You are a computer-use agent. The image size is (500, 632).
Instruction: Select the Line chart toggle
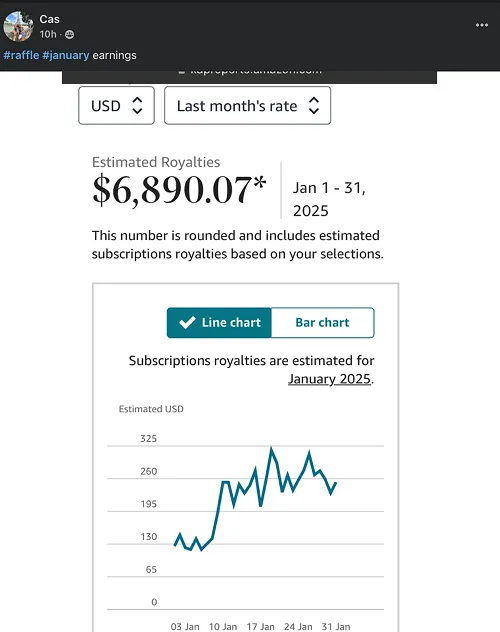click(219, 322)
